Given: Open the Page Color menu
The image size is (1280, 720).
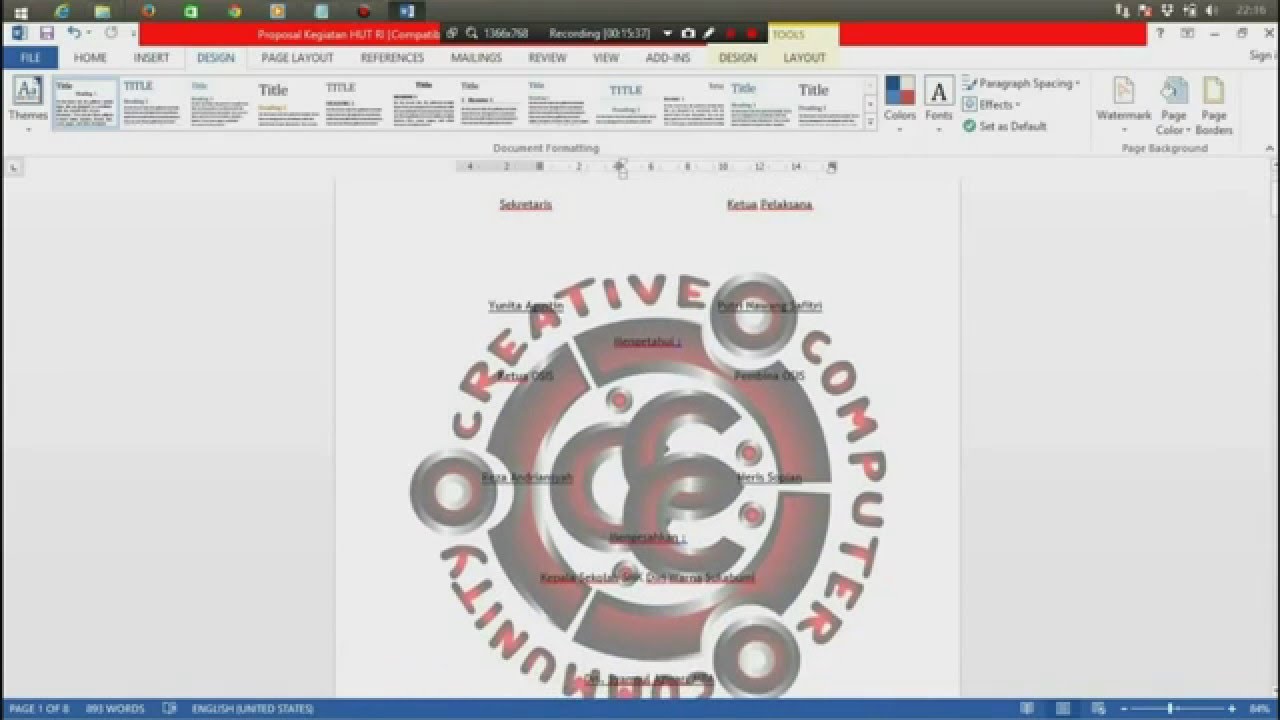Looking at the screenshot, I should (x=1174, y=104).
